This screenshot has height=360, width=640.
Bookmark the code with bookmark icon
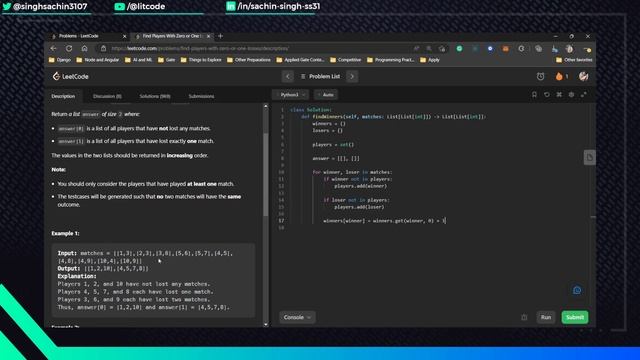534,95
